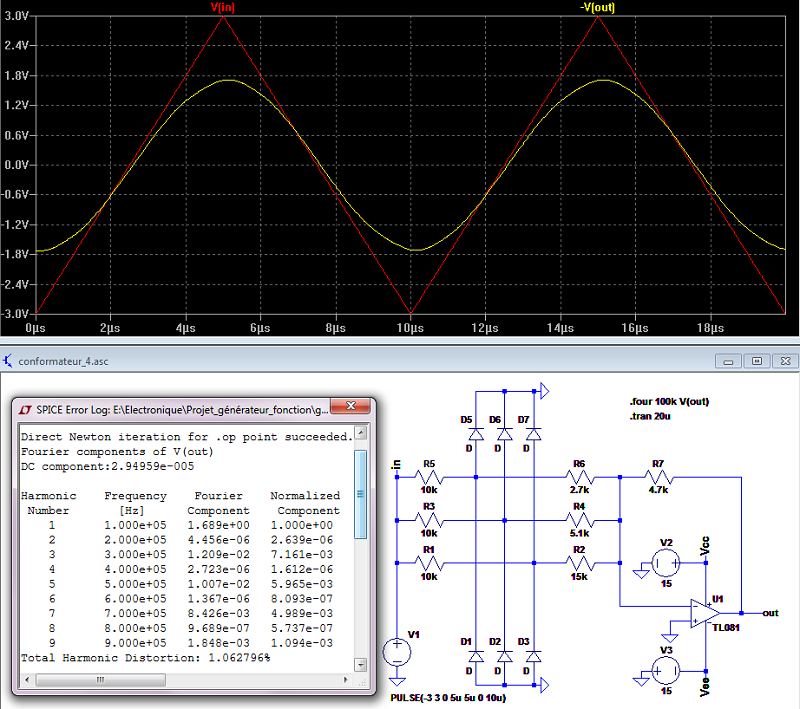
Task: Close the SPICE Error Log window
Action: point(351,406)
